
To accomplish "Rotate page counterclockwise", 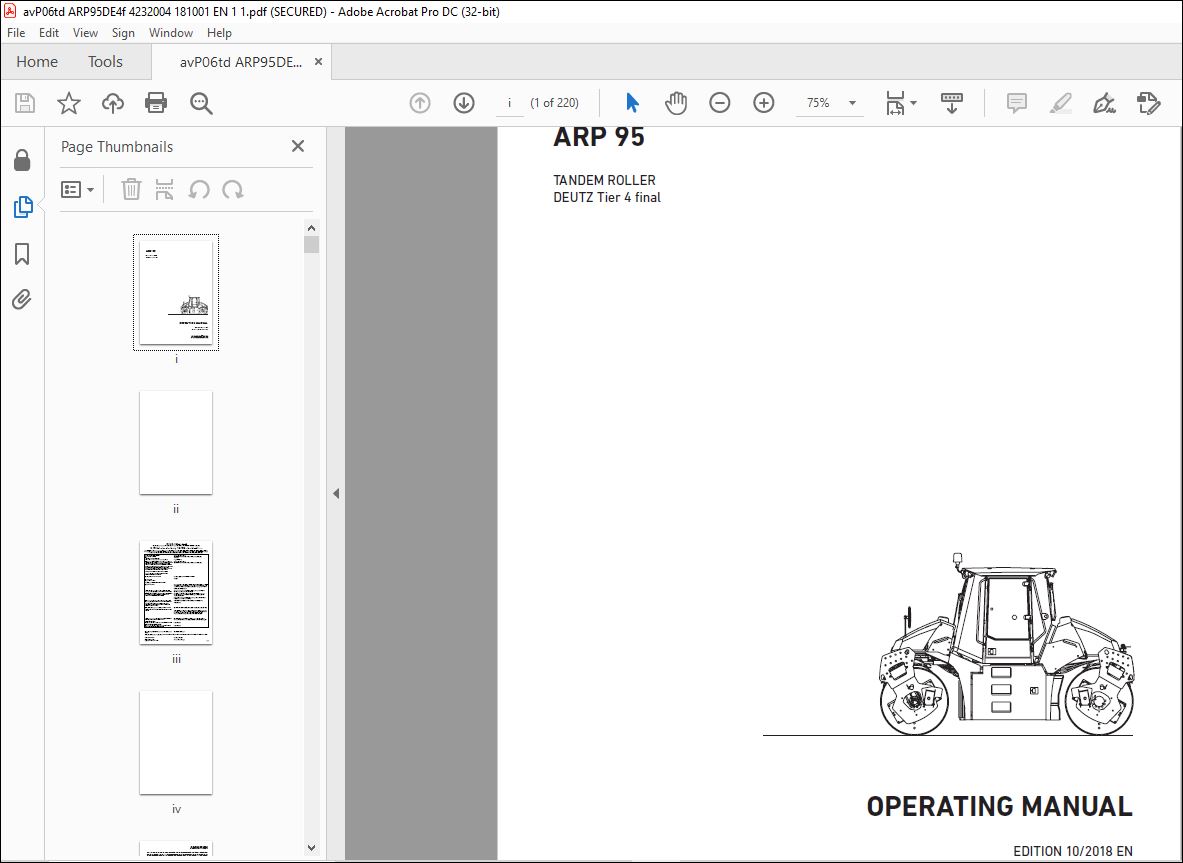I will tap(198, 189).
